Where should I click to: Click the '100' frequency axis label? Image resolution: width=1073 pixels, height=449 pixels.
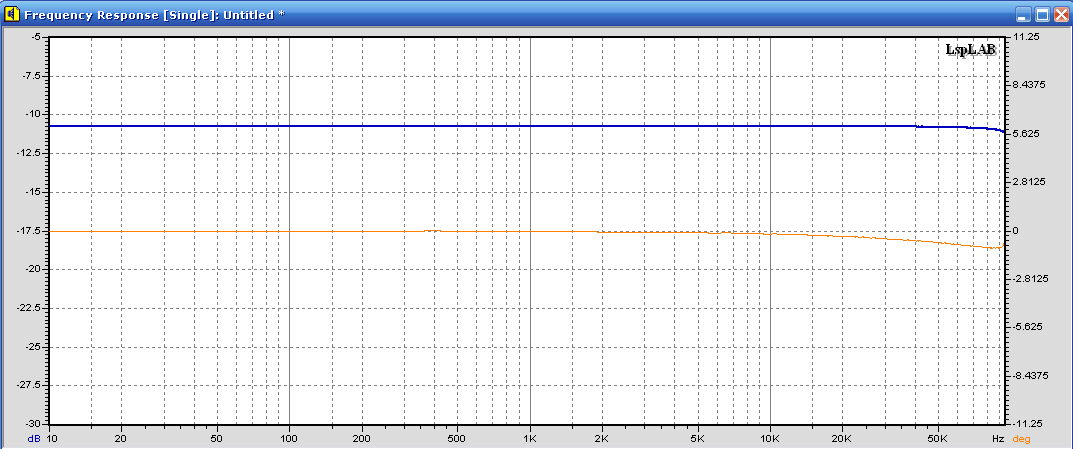[x=289, y=439]
